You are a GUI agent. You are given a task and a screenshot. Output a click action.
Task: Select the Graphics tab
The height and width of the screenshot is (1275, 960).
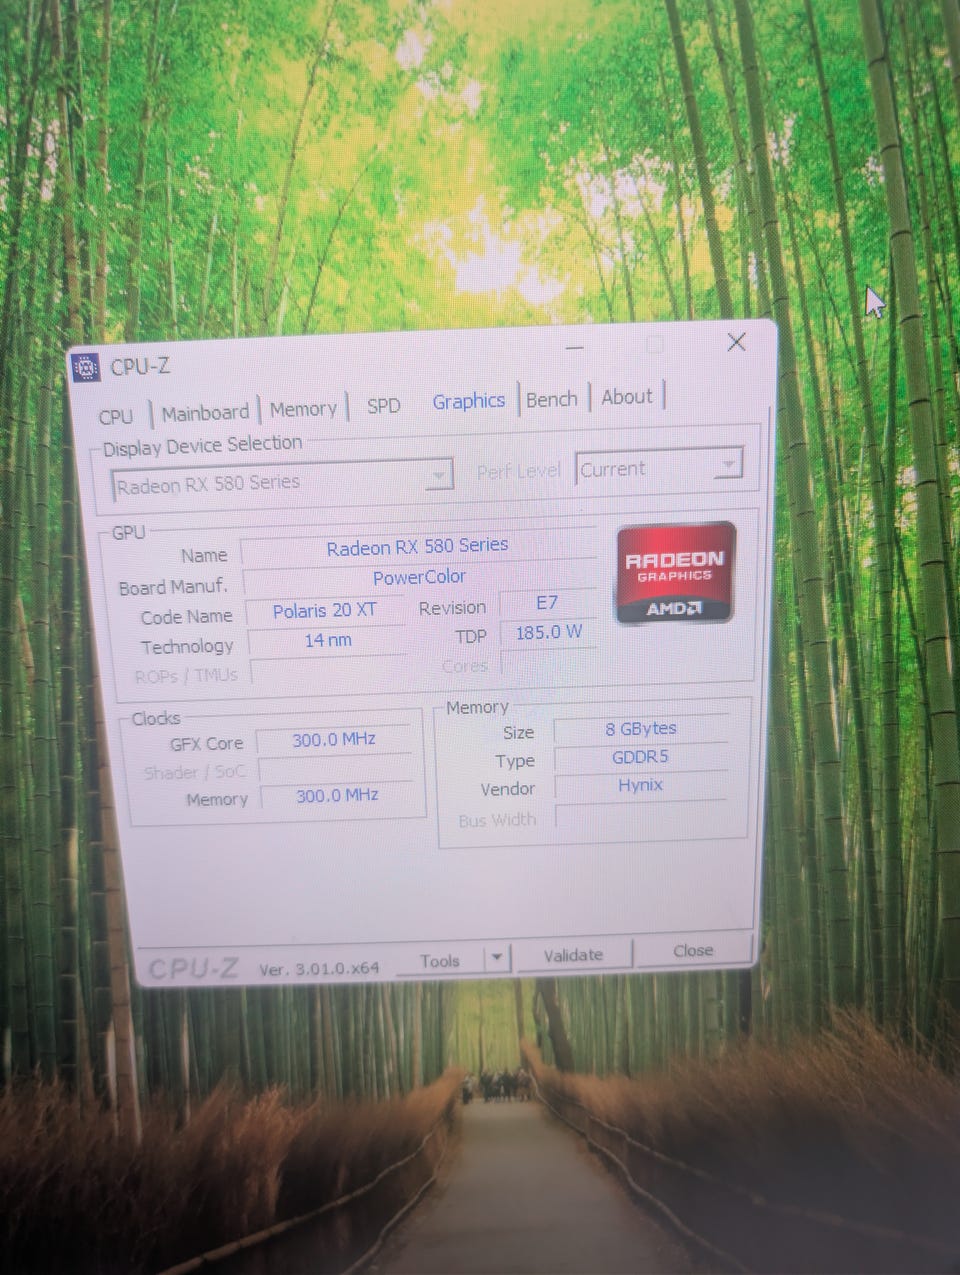[x=468, y=401]
